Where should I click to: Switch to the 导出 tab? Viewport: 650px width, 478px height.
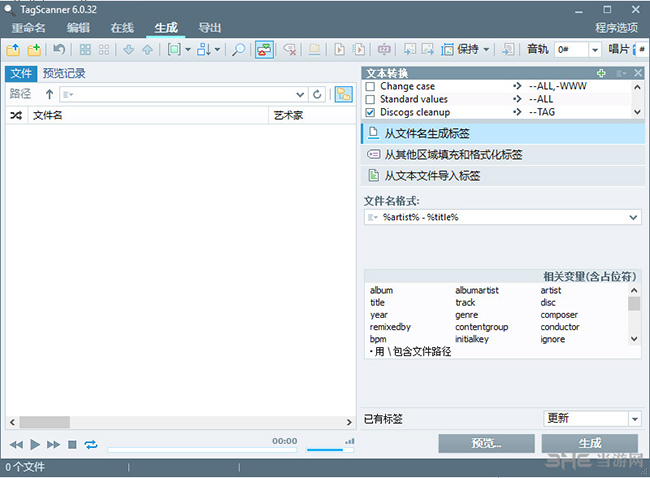210,28
